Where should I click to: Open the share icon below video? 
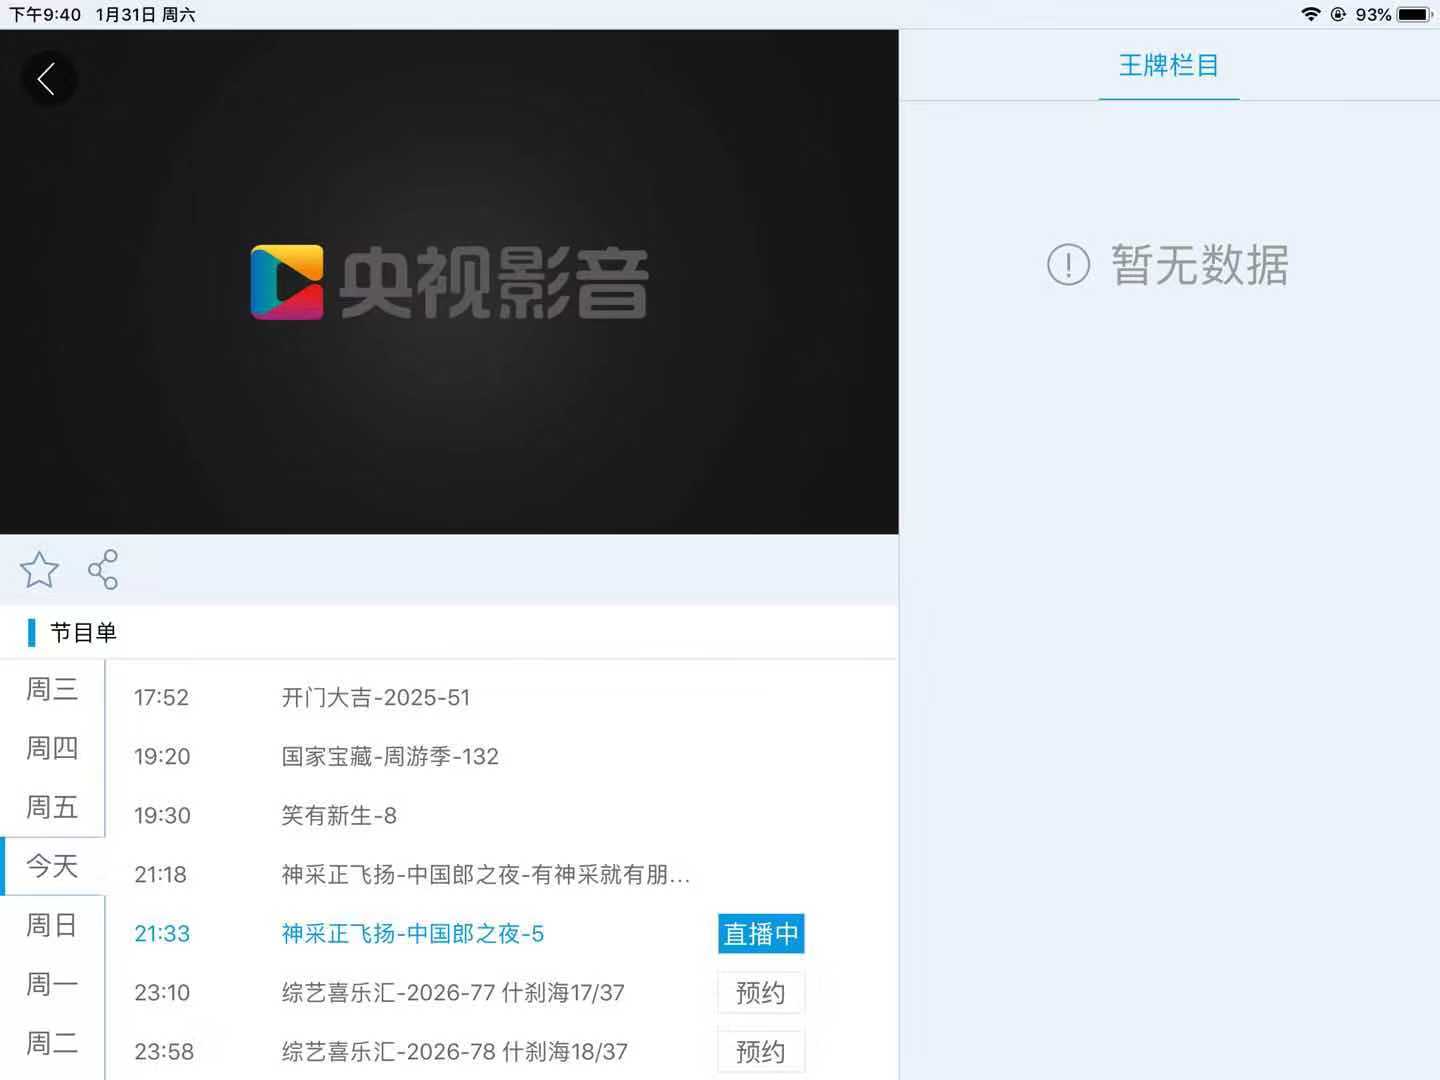(x=103, y=570)
